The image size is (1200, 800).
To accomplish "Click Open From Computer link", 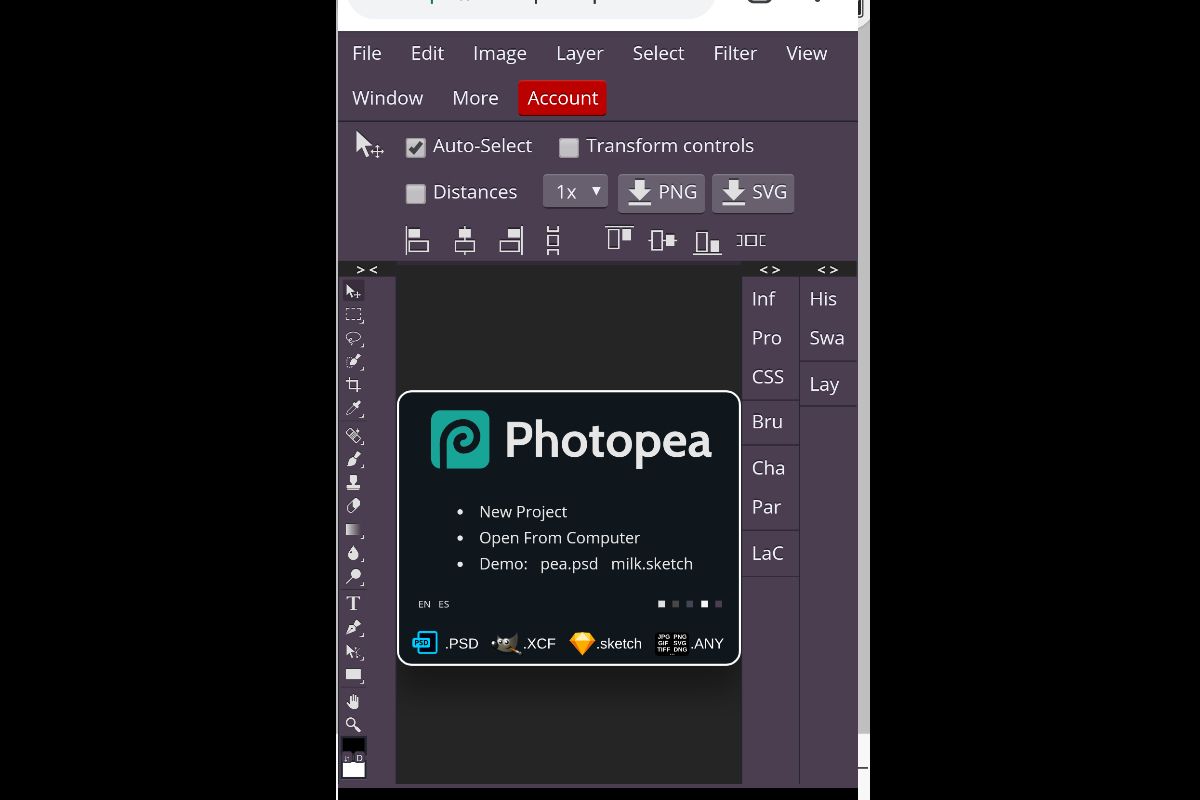I will tap(559, 537).
